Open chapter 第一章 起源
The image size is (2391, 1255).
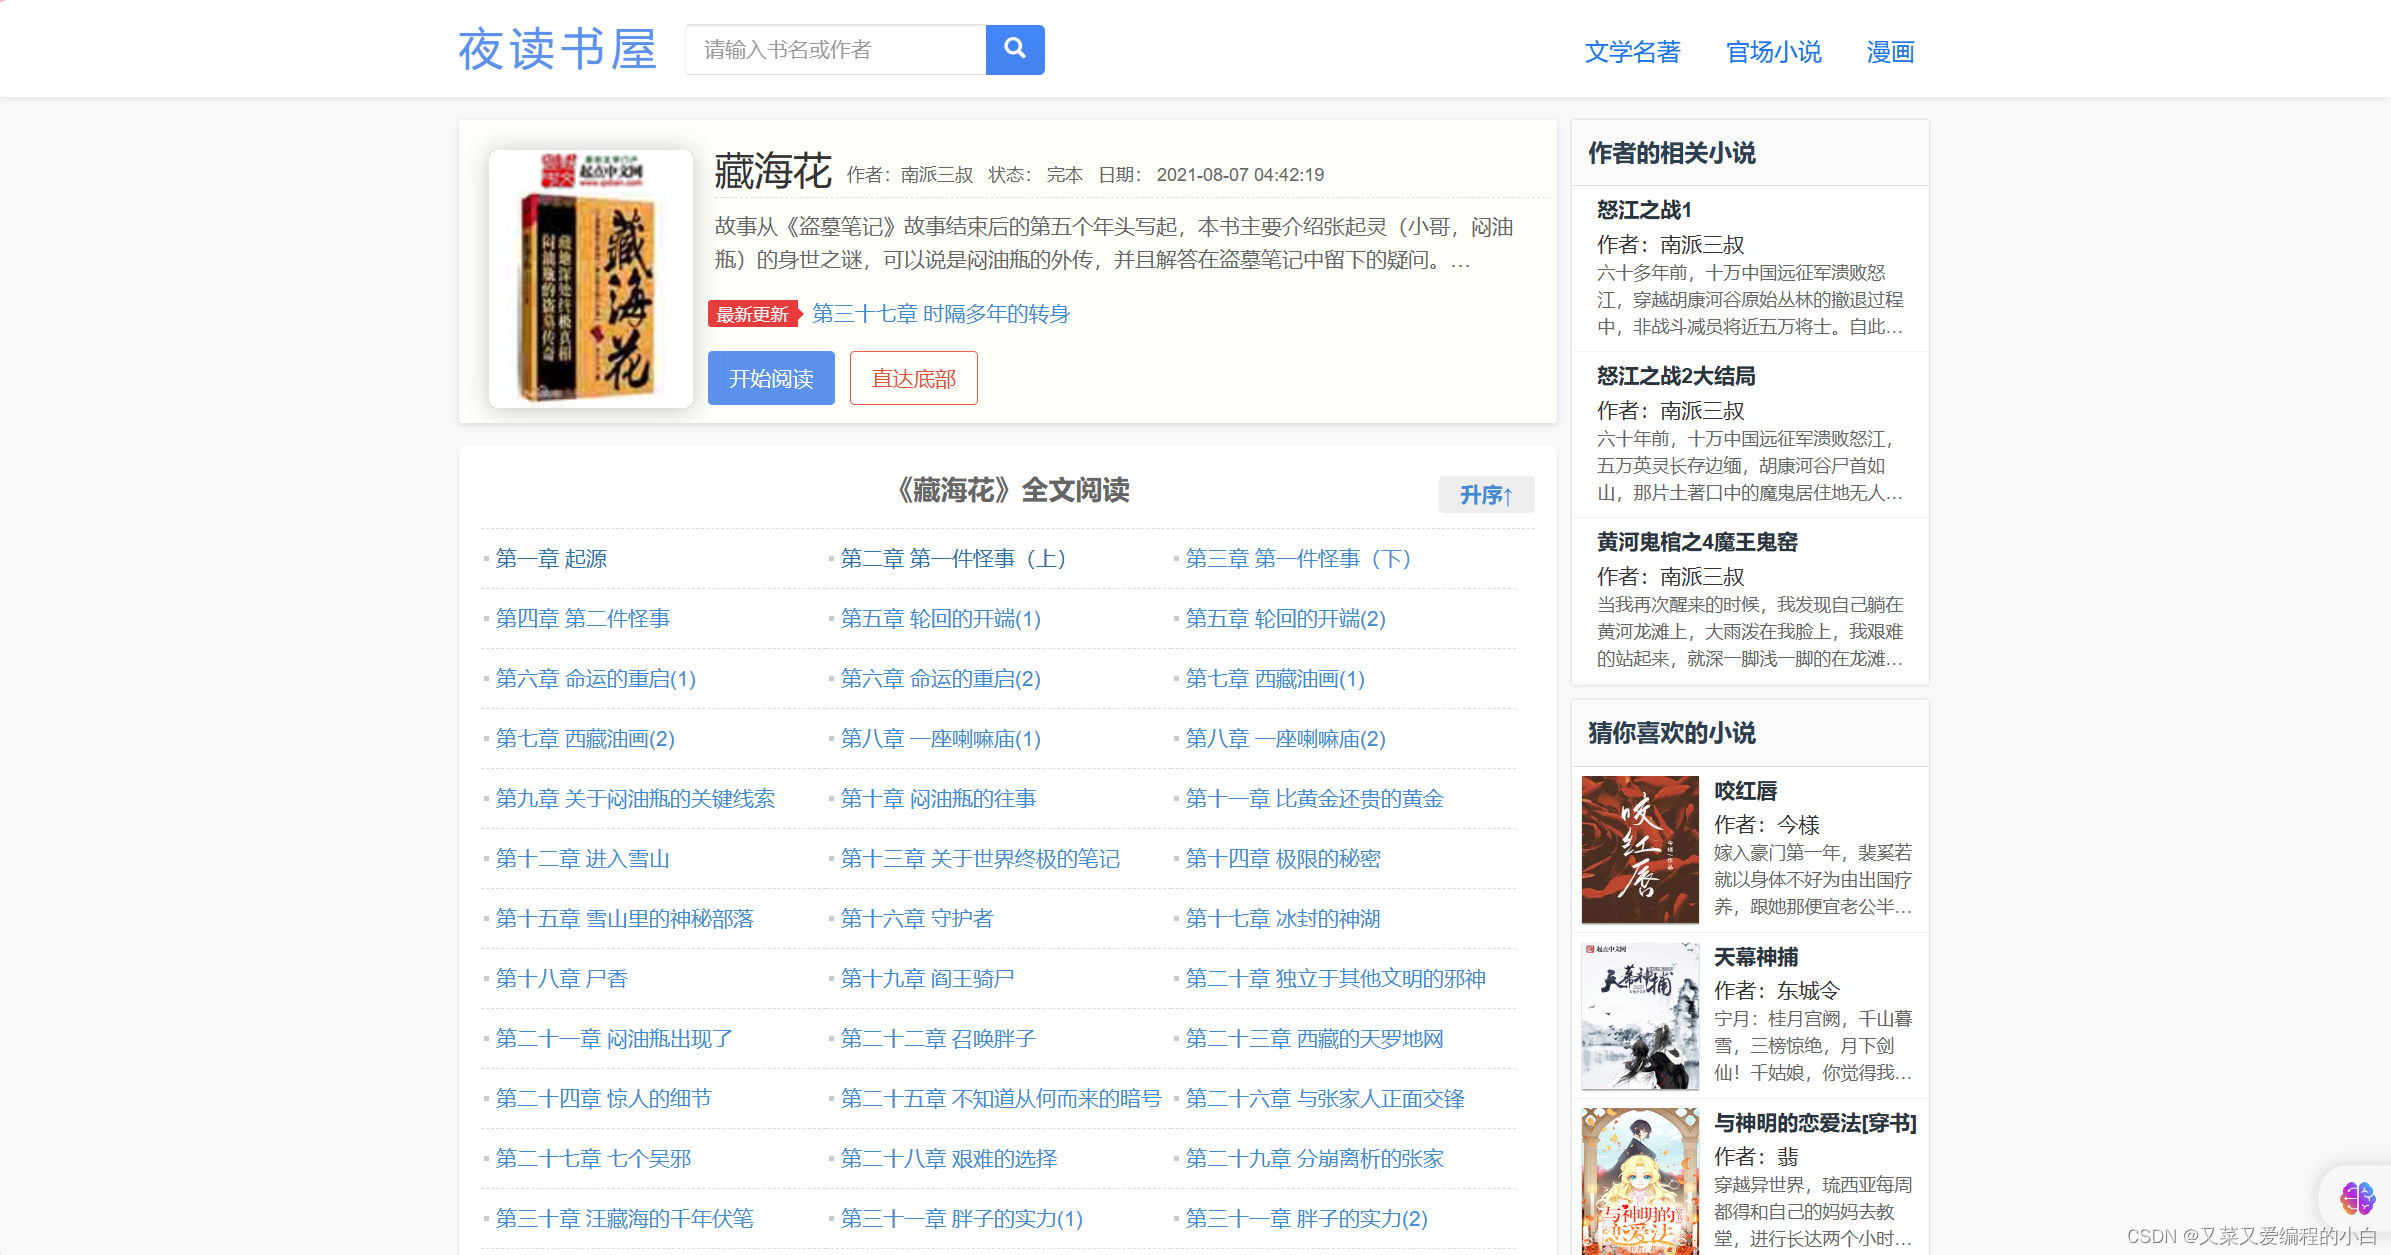[551, 559]
